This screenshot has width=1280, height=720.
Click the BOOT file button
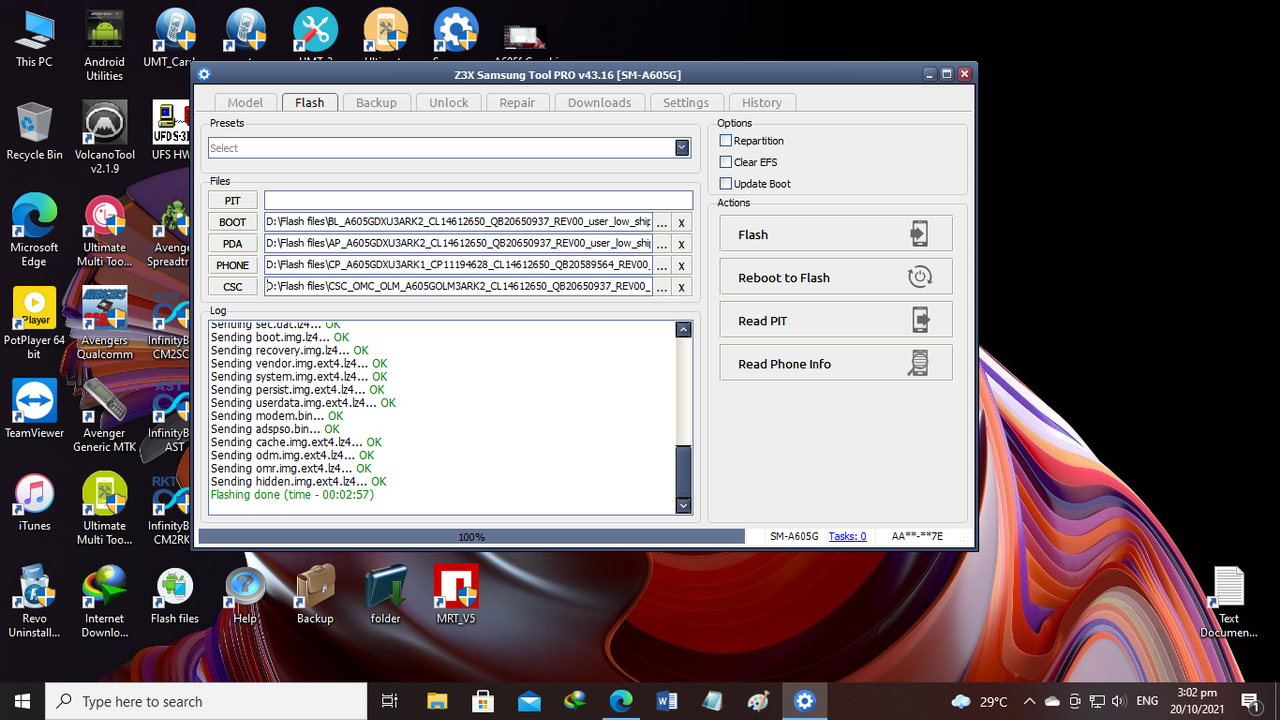[233, 222]
